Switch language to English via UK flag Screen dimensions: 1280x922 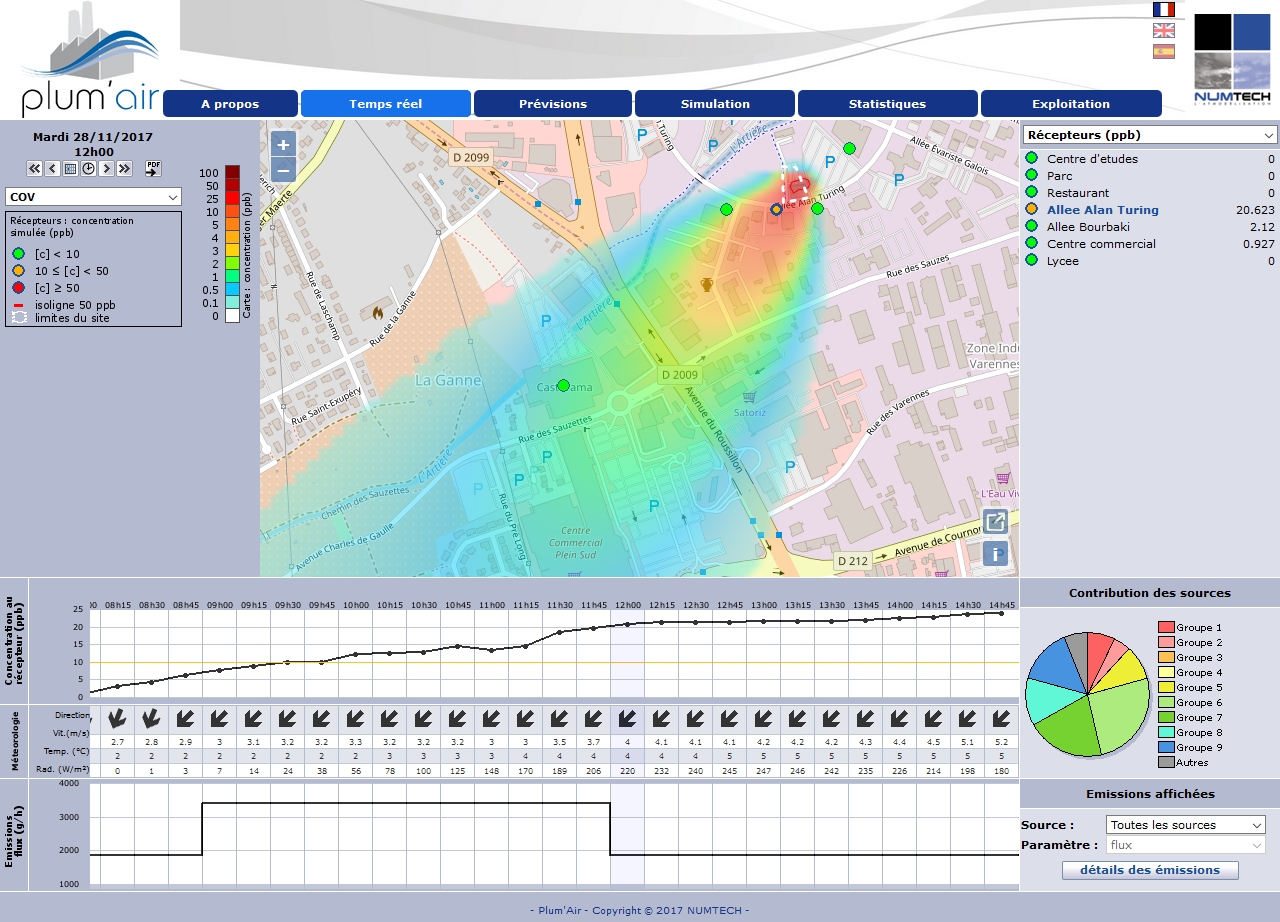pyautogui.click(x=1164, y=30)
